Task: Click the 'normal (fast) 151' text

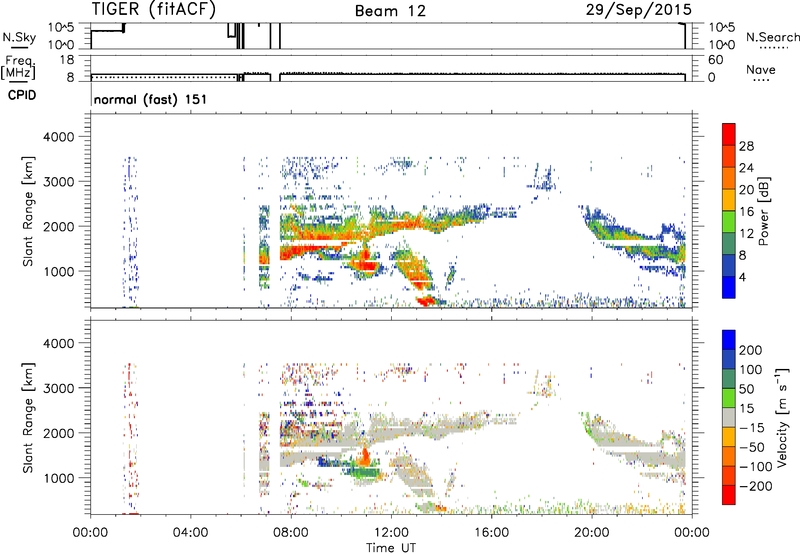Action: [x=151, y=99]
